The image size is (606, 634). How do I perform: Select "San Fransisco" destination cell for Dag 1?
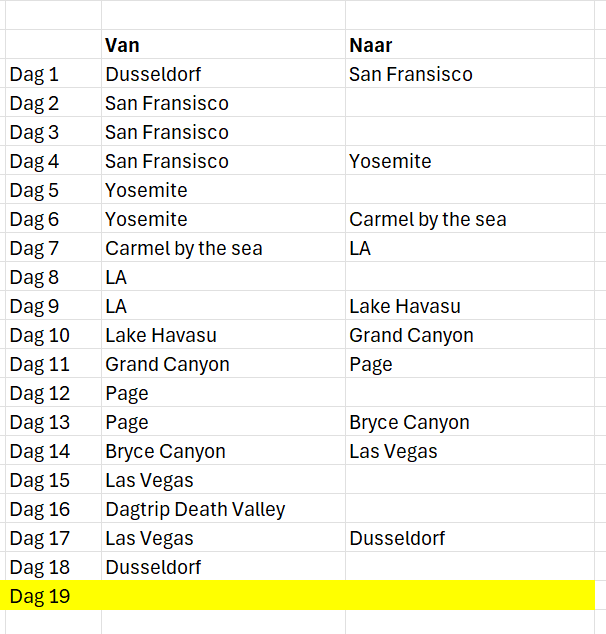pyautogui.click(x=410, y=74)
